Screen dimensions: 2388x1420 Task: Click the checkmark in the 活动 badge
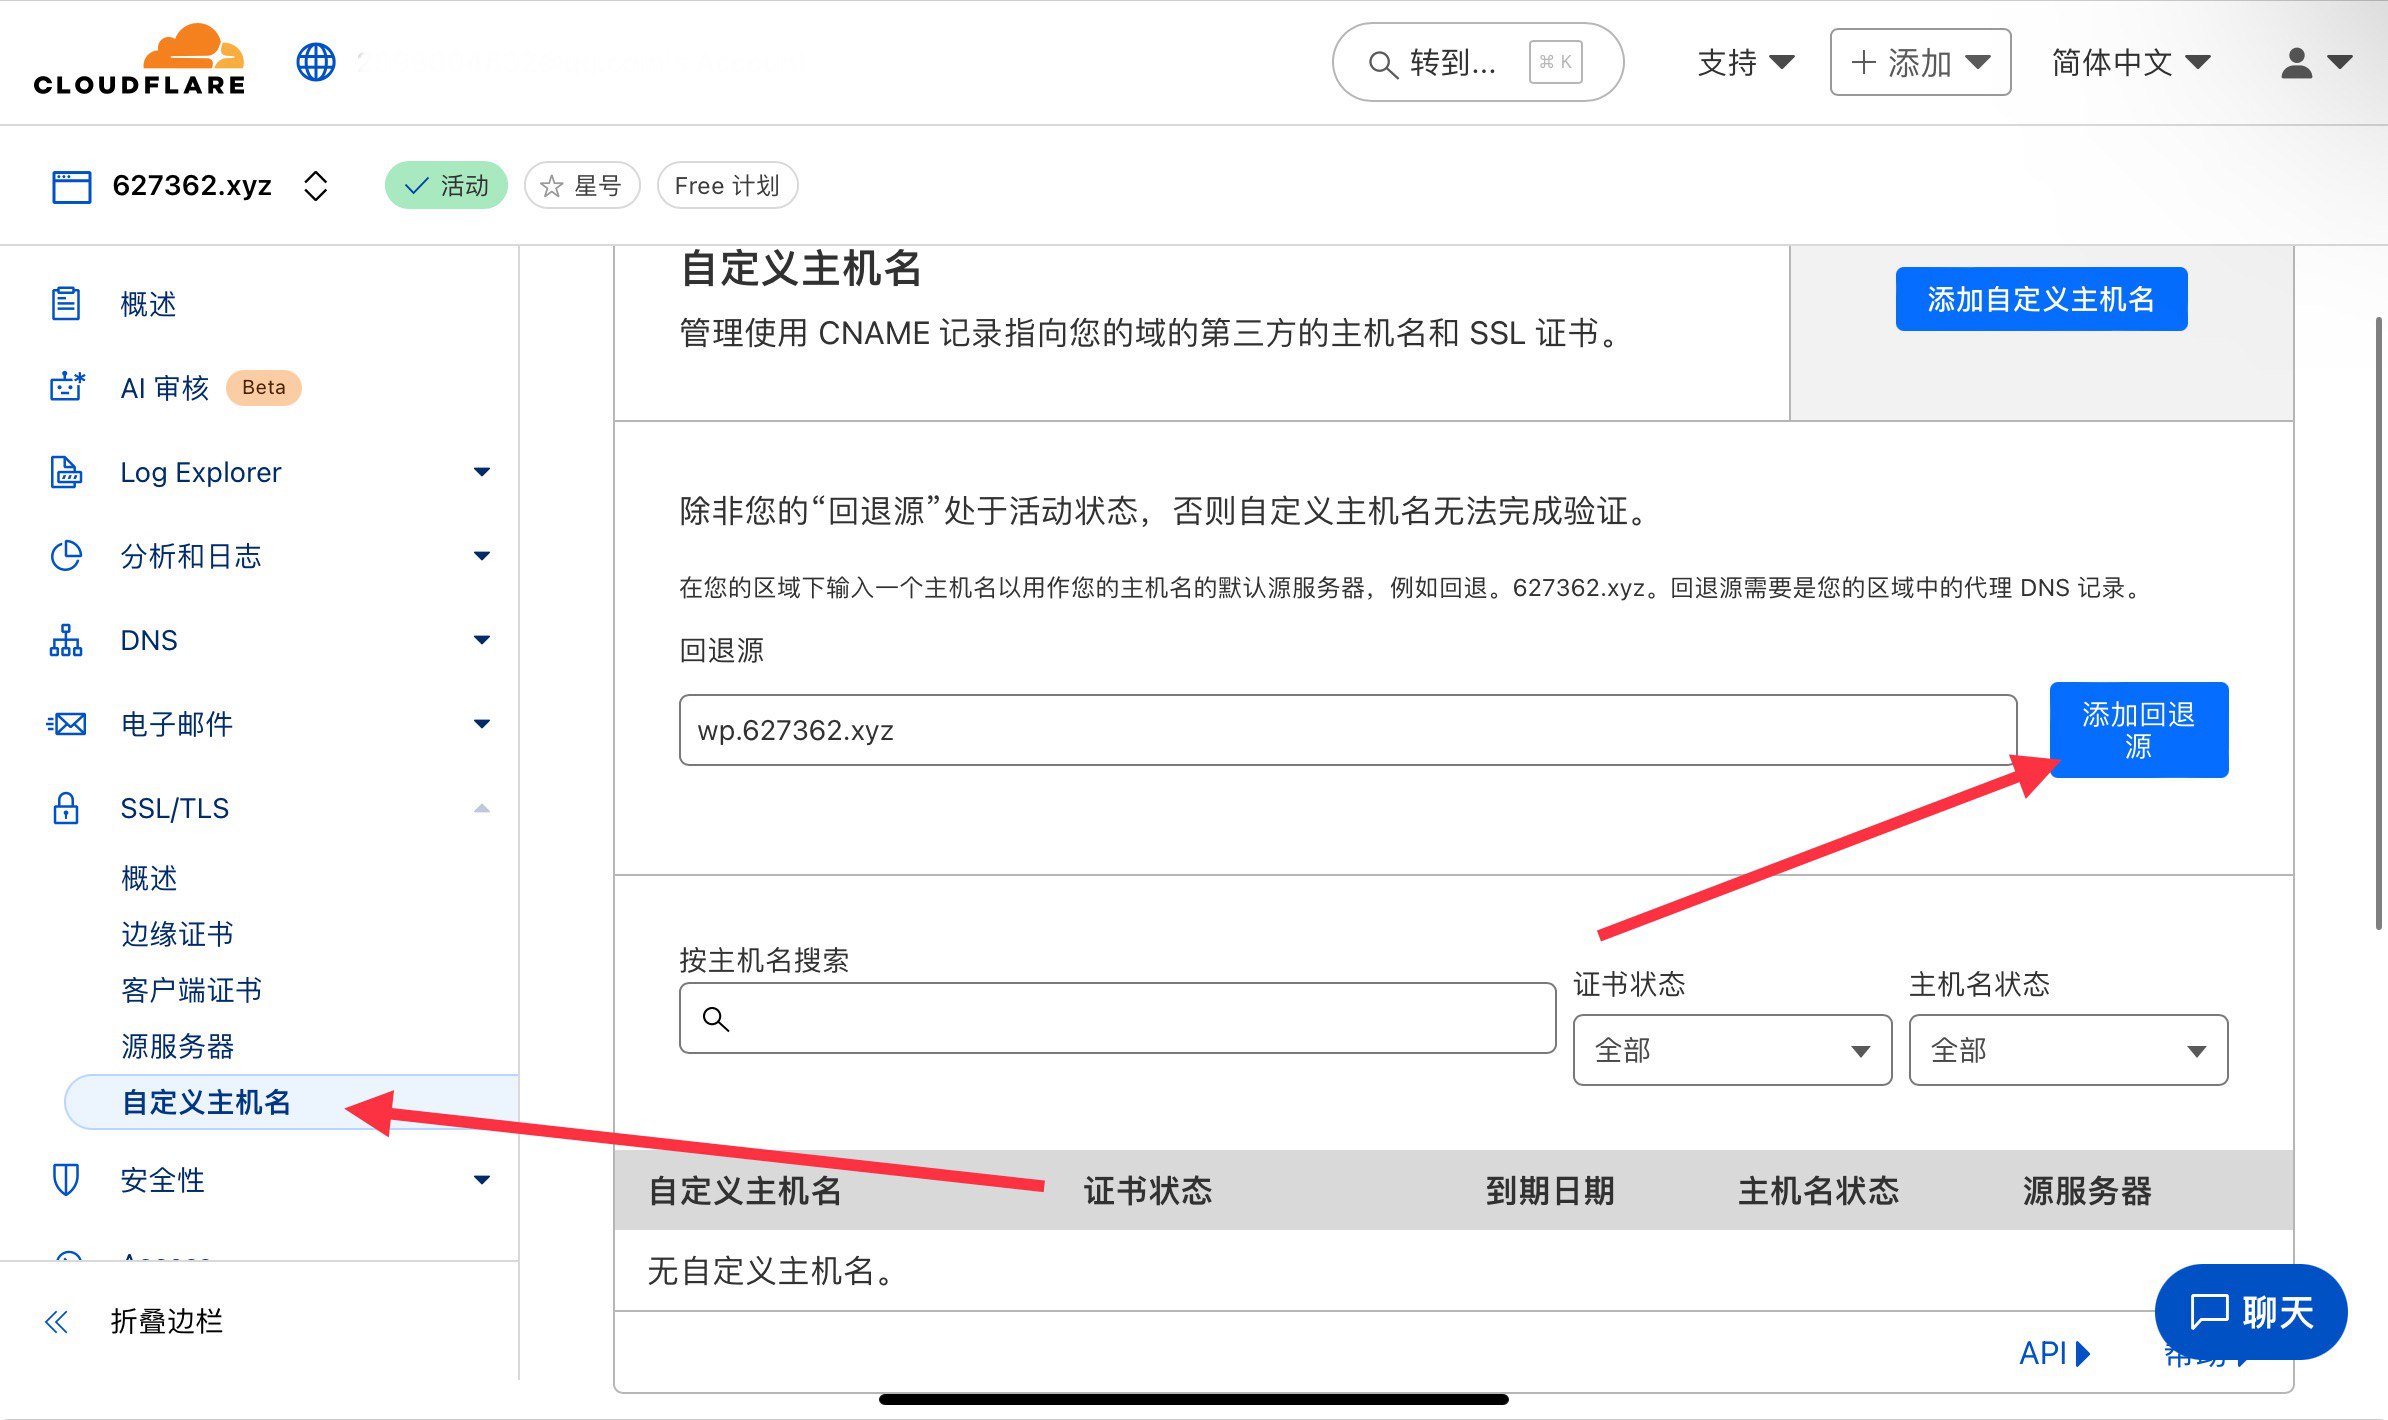pyautogui.click(x=416, y=186)
